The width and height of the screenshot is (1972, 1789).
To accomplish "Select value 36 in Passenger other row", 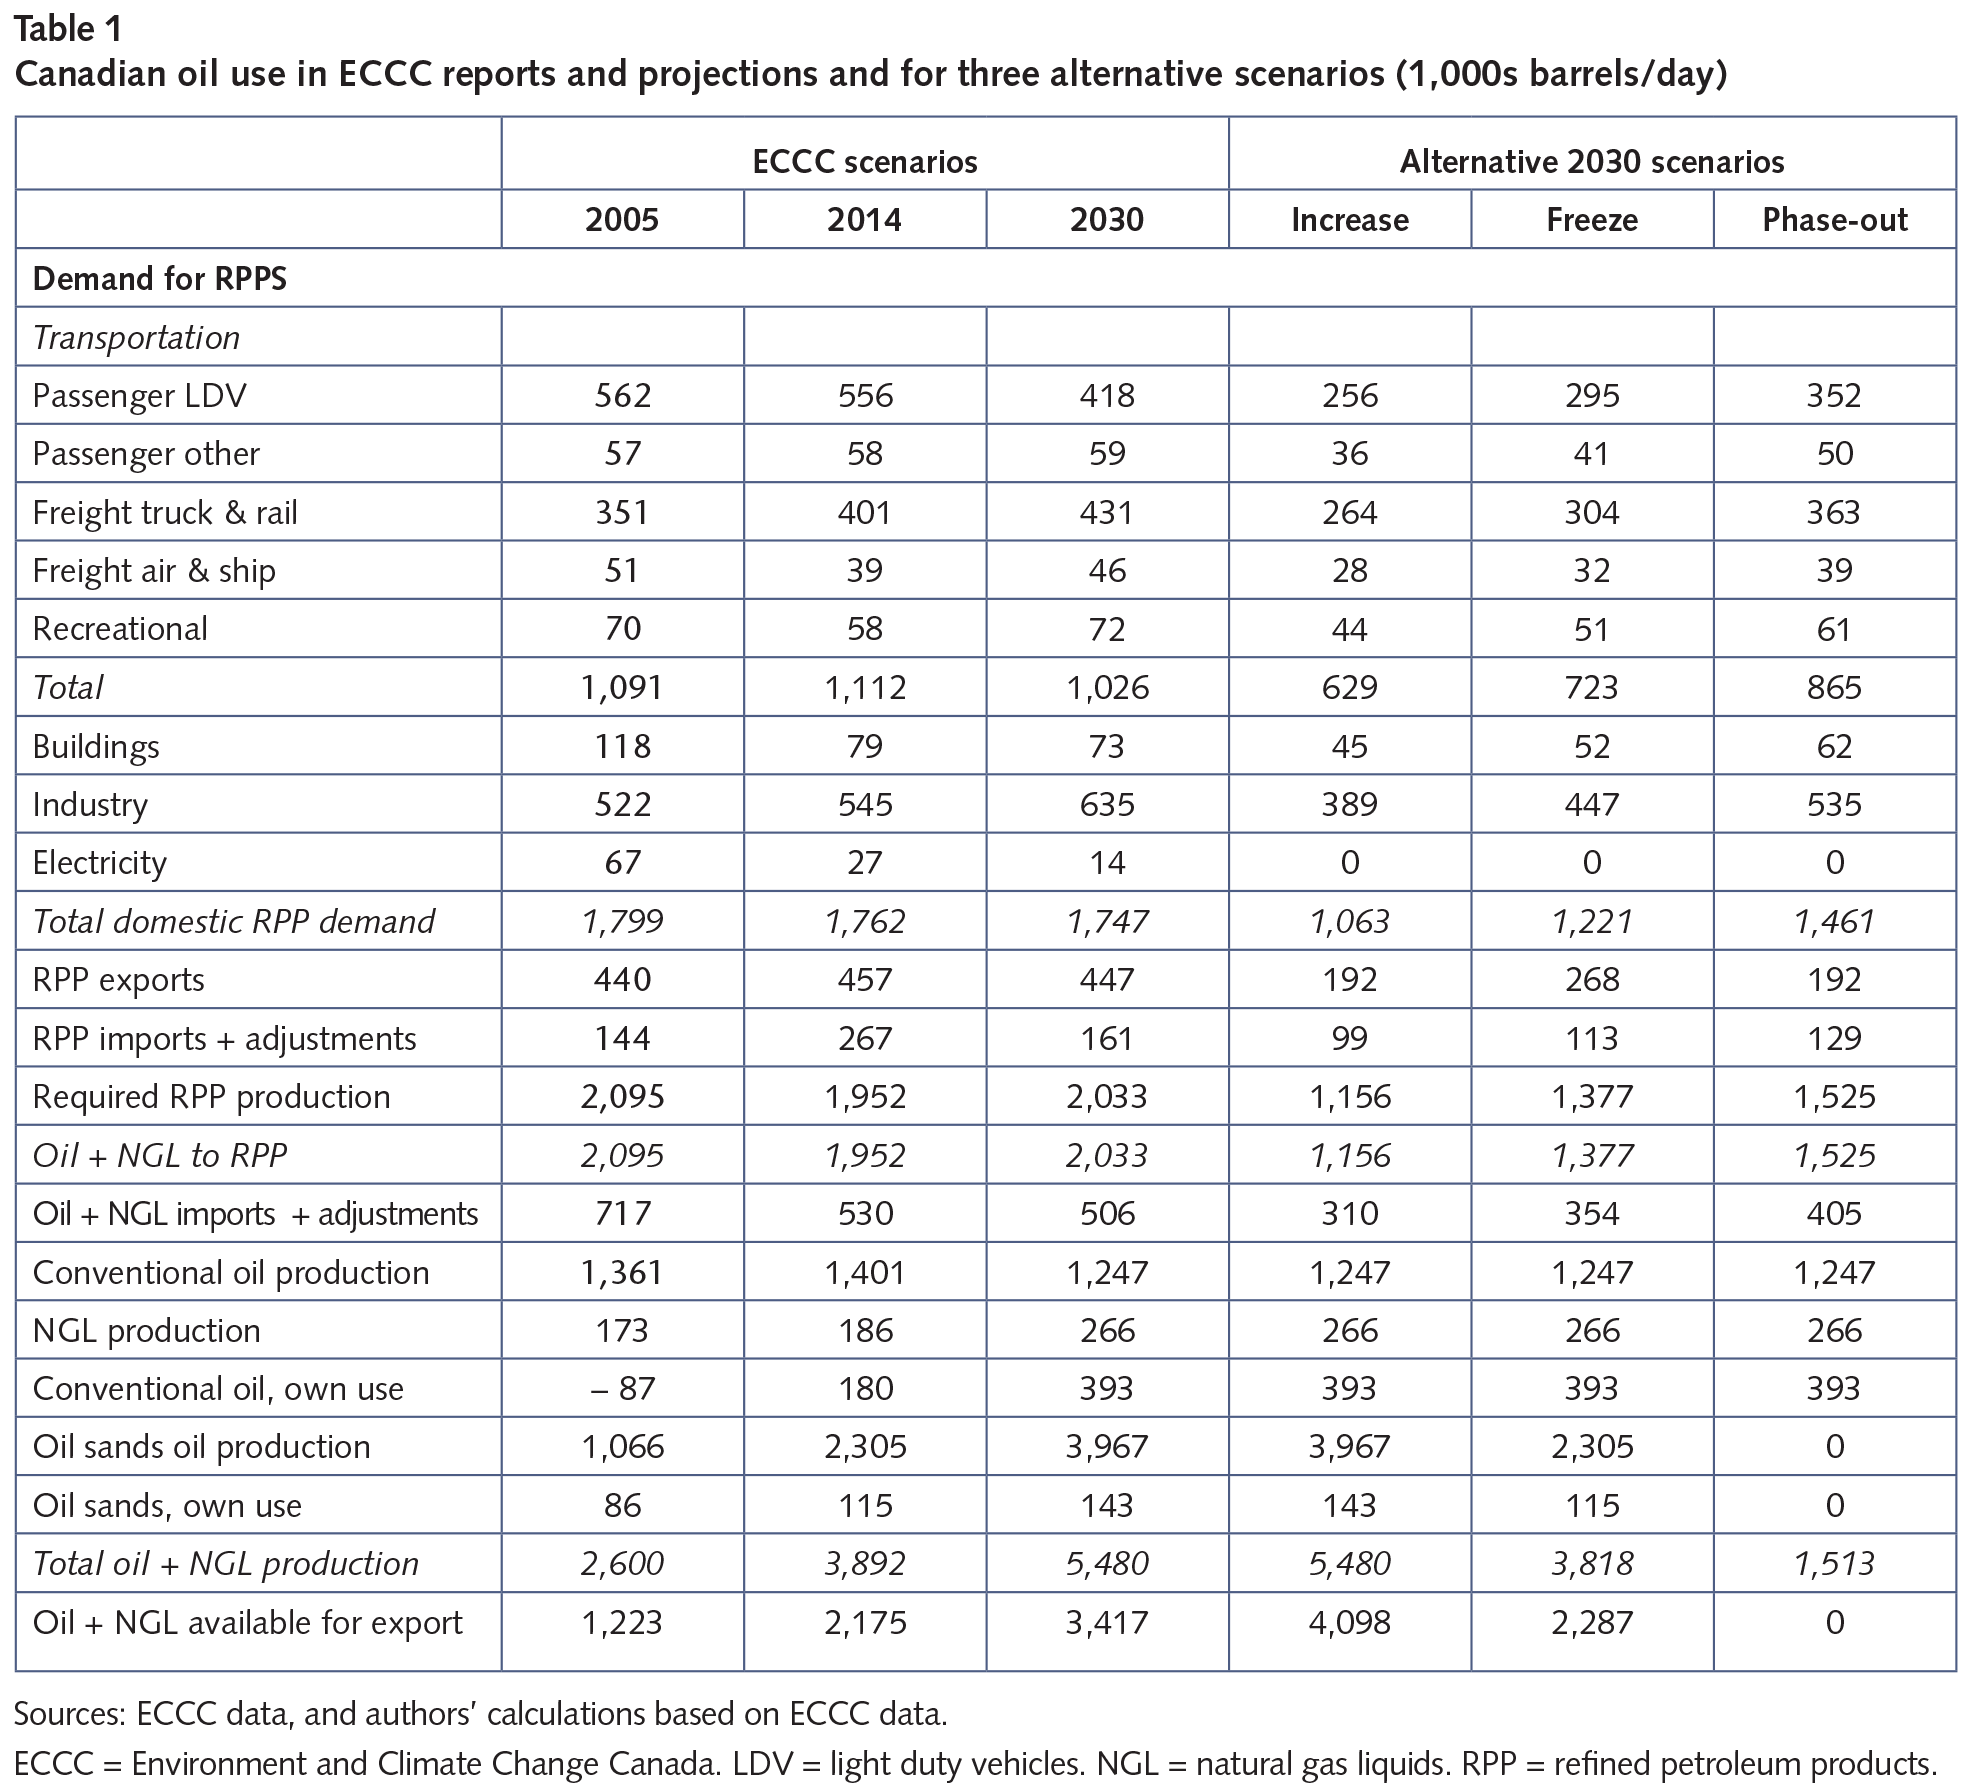I will [1350, 454].
